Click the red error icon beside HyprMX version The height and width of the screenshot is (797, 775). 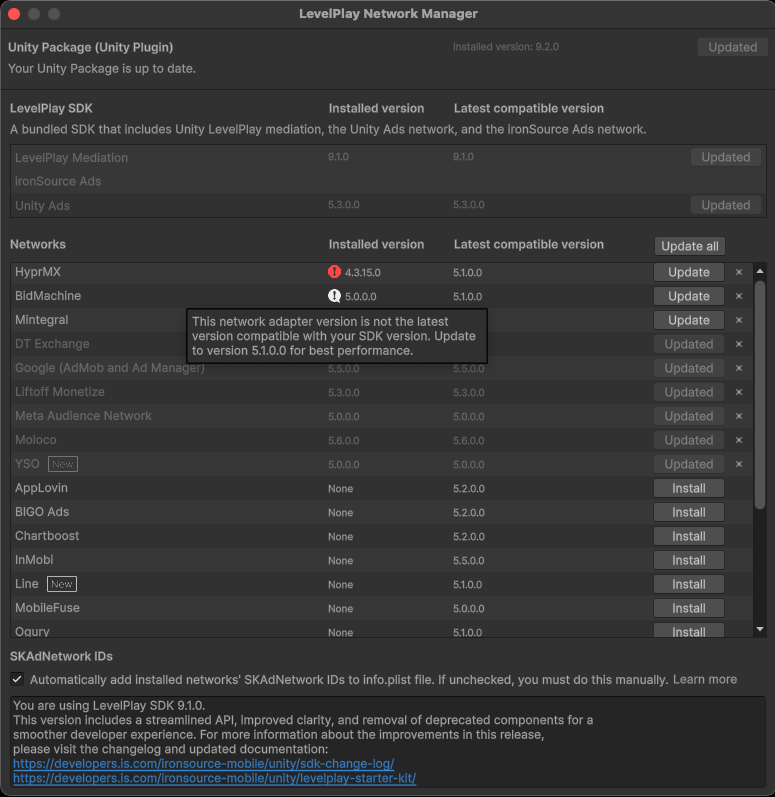pos(335,272)
